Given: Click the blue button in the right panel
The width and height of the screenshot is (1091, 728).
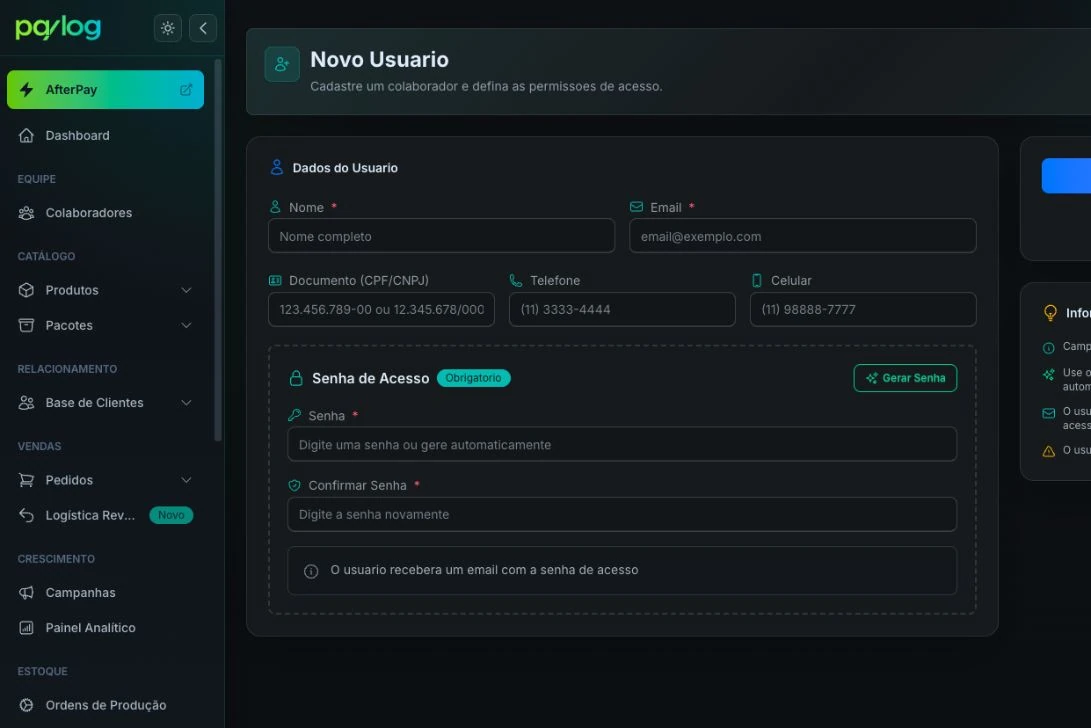Looking at the screenshot, I should (x=1066, y=175).
